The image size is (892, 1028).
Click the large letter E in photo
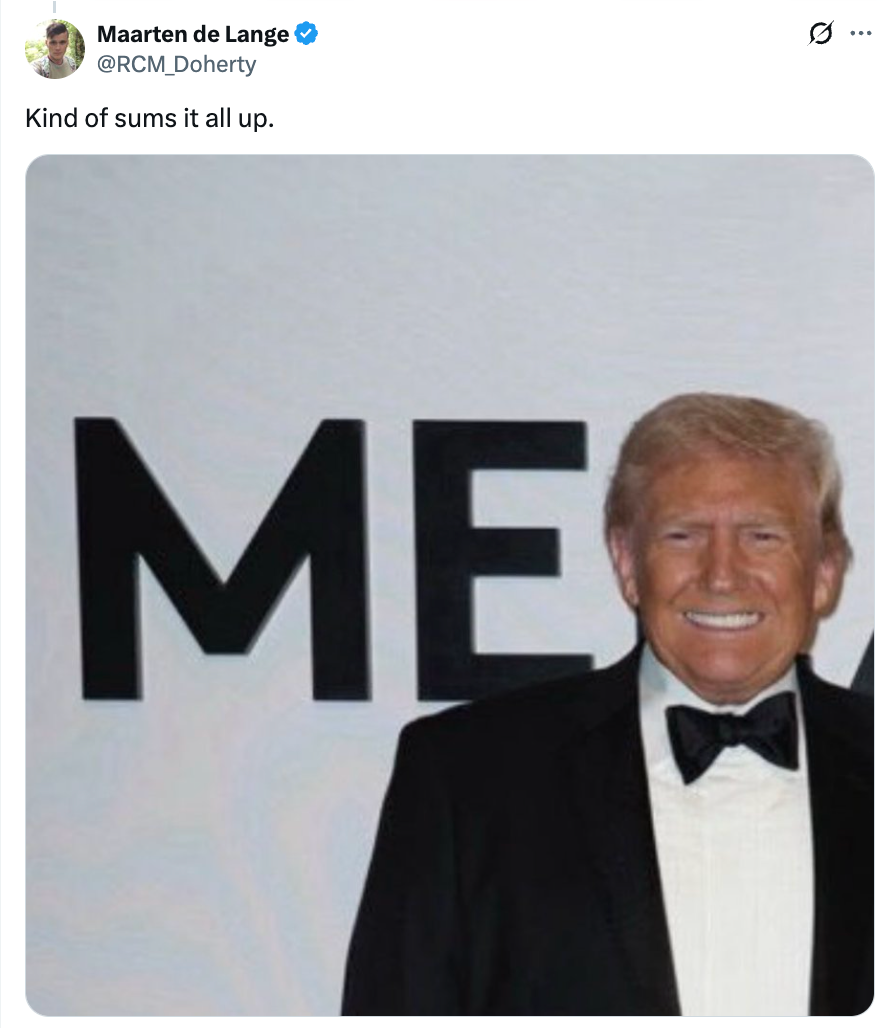(x=500, y=558)
